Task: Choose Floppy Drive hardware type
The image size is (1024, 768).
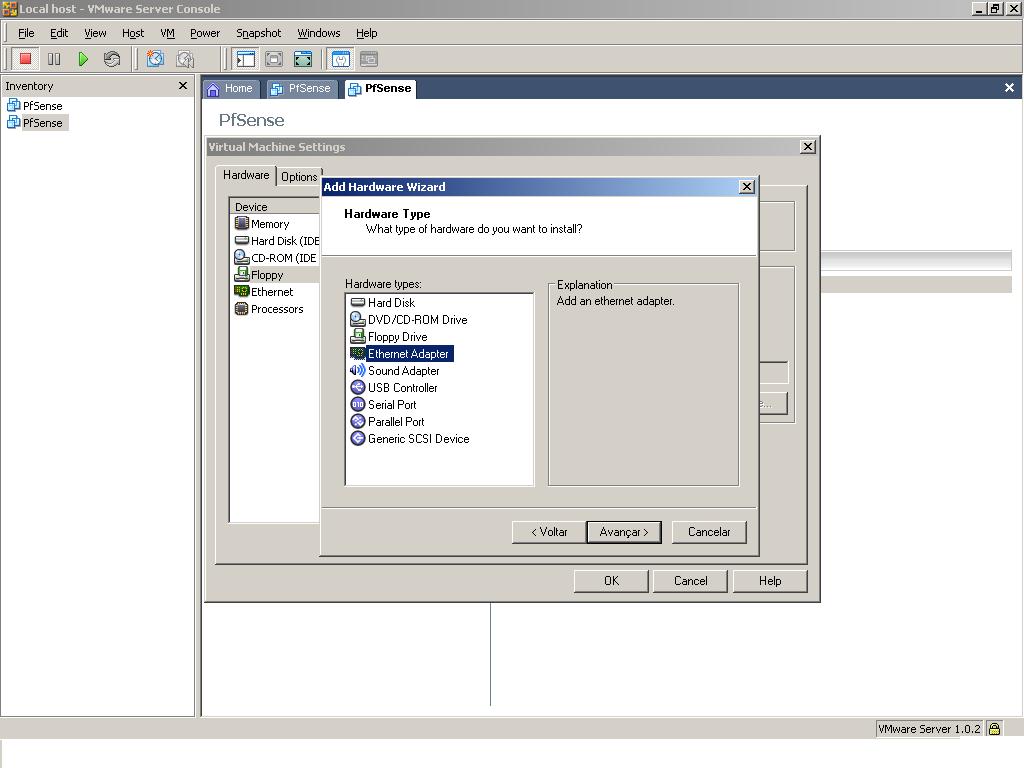Action: pyautogui.click(x=389, y=336)
